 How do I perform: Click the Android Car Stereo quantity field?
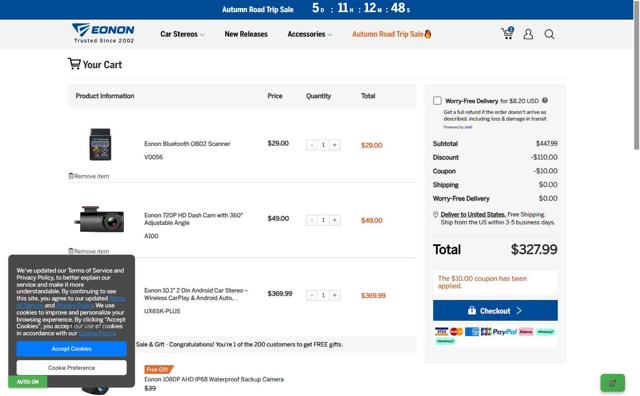tap(323, 295)
